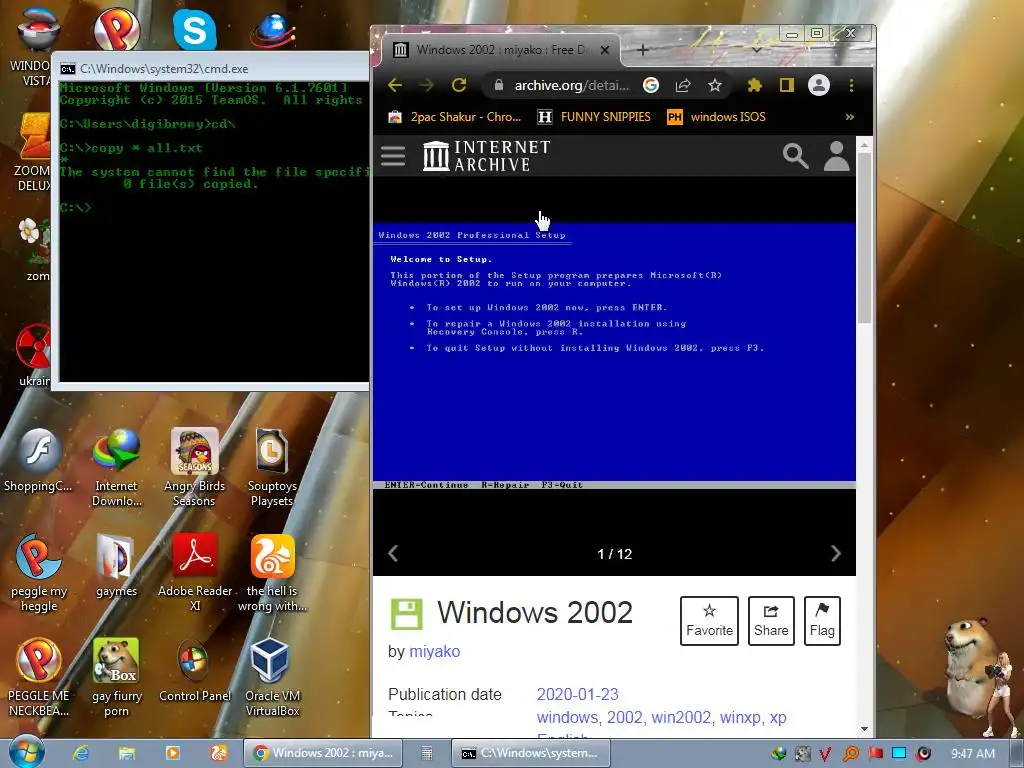Open gaymes folder icon
The height and width of the screenshot is (768, 1024).
point(116,566)
